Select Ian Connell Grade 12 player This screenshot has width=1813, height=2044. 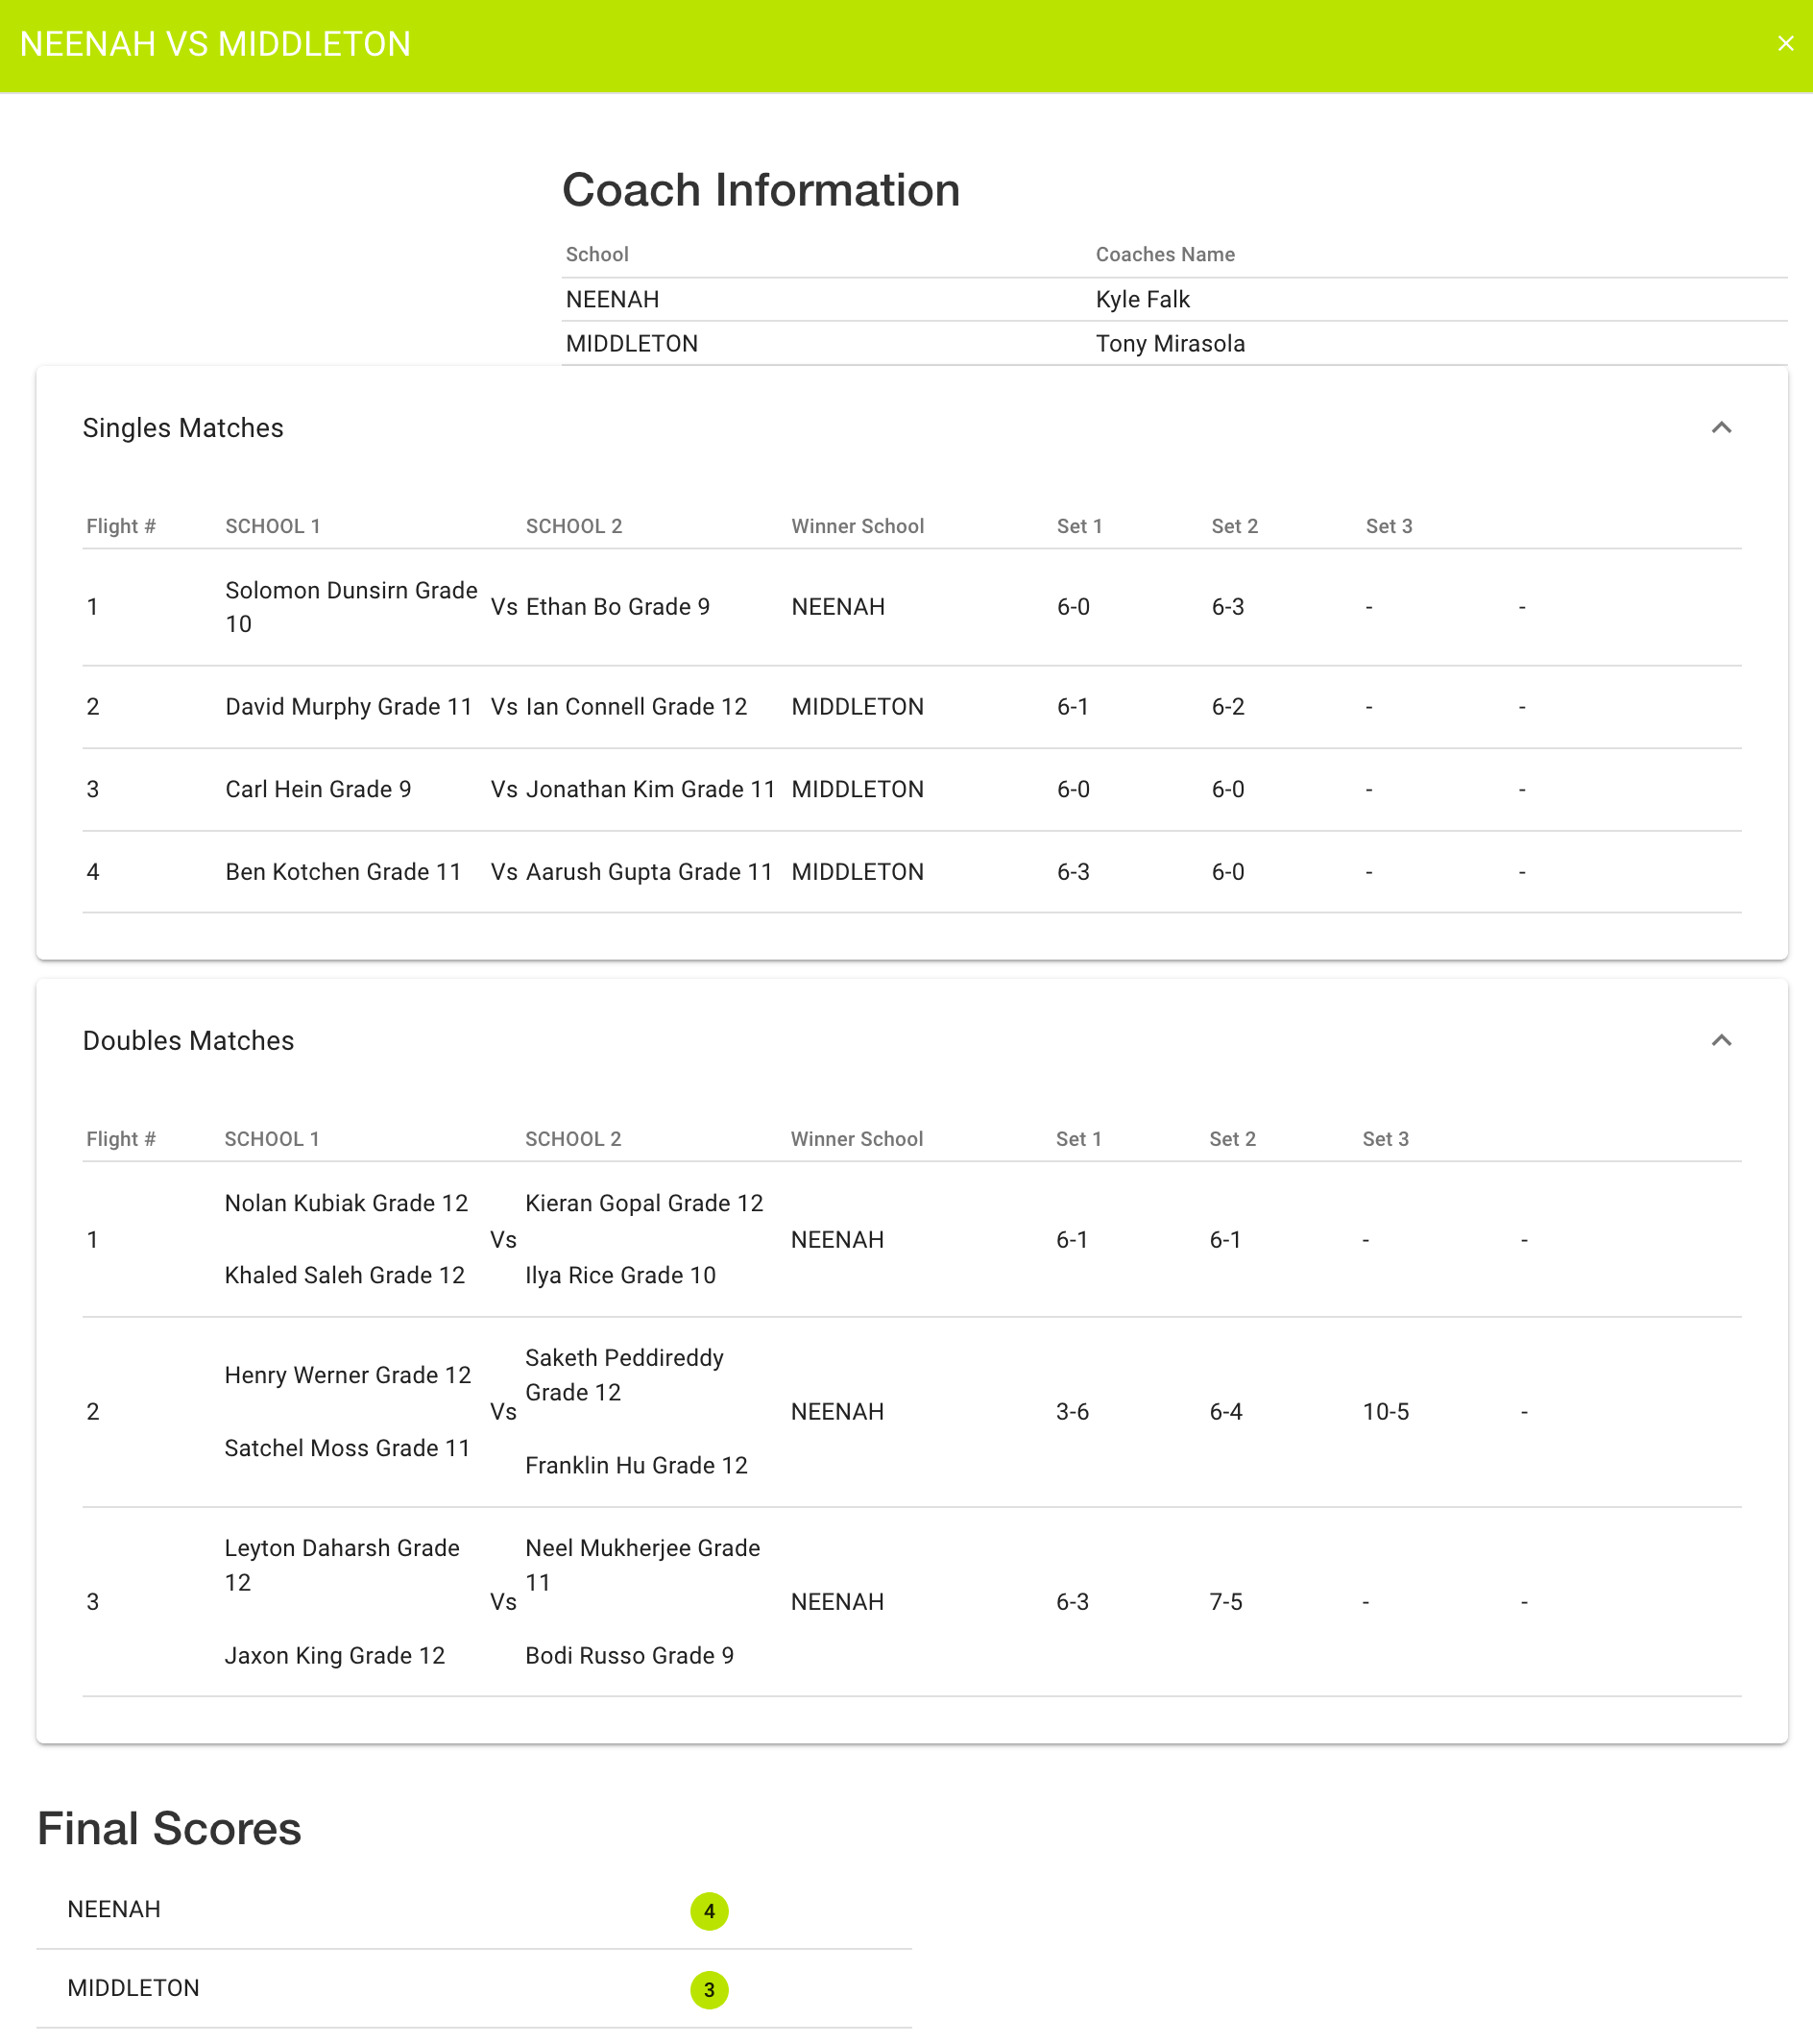[636, 707]
